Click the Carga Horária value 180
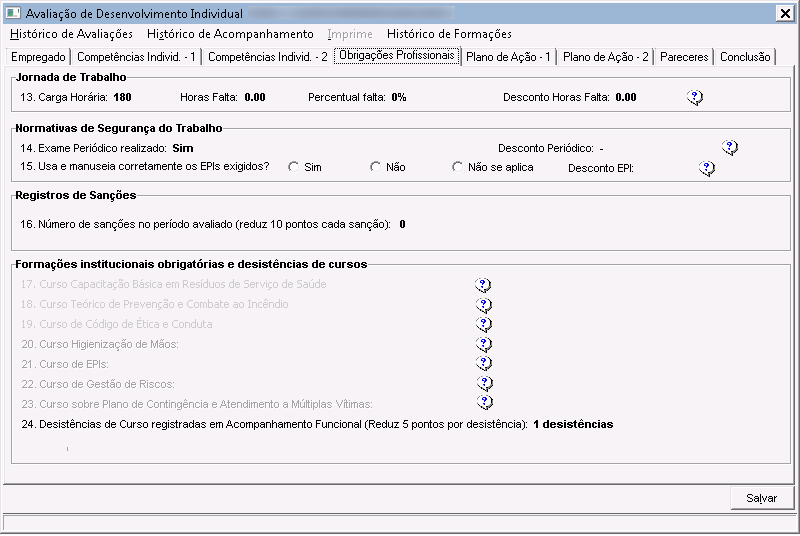 (122, 97)
